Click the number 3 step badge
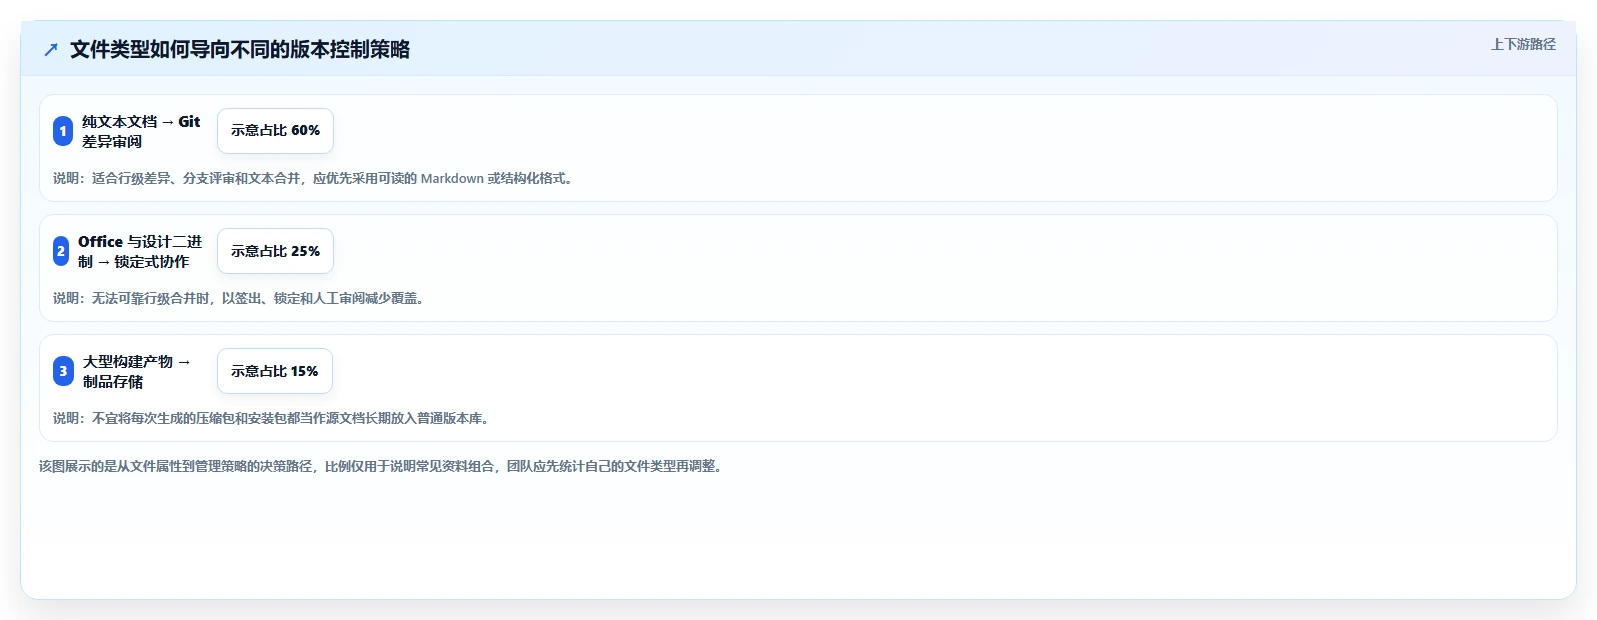 coord(63,371)
